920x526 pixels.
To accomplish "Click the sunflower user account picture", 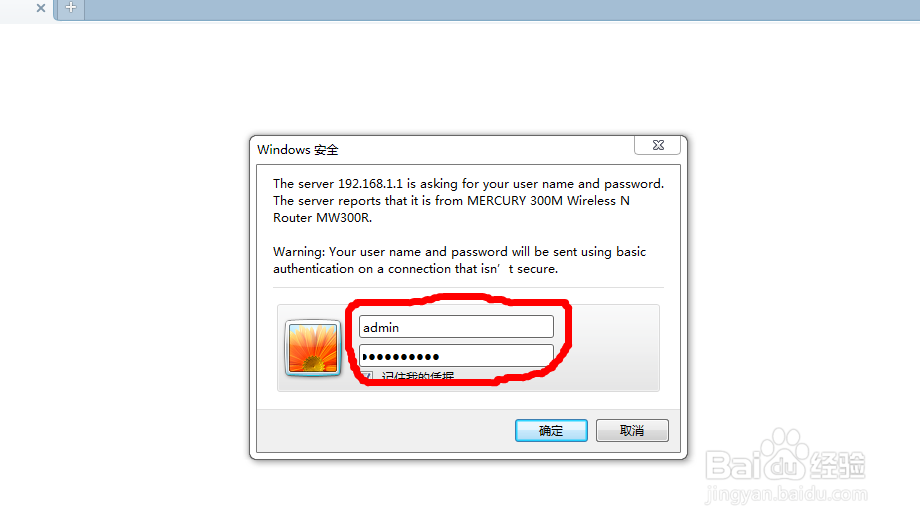I will tap(313, 348).
